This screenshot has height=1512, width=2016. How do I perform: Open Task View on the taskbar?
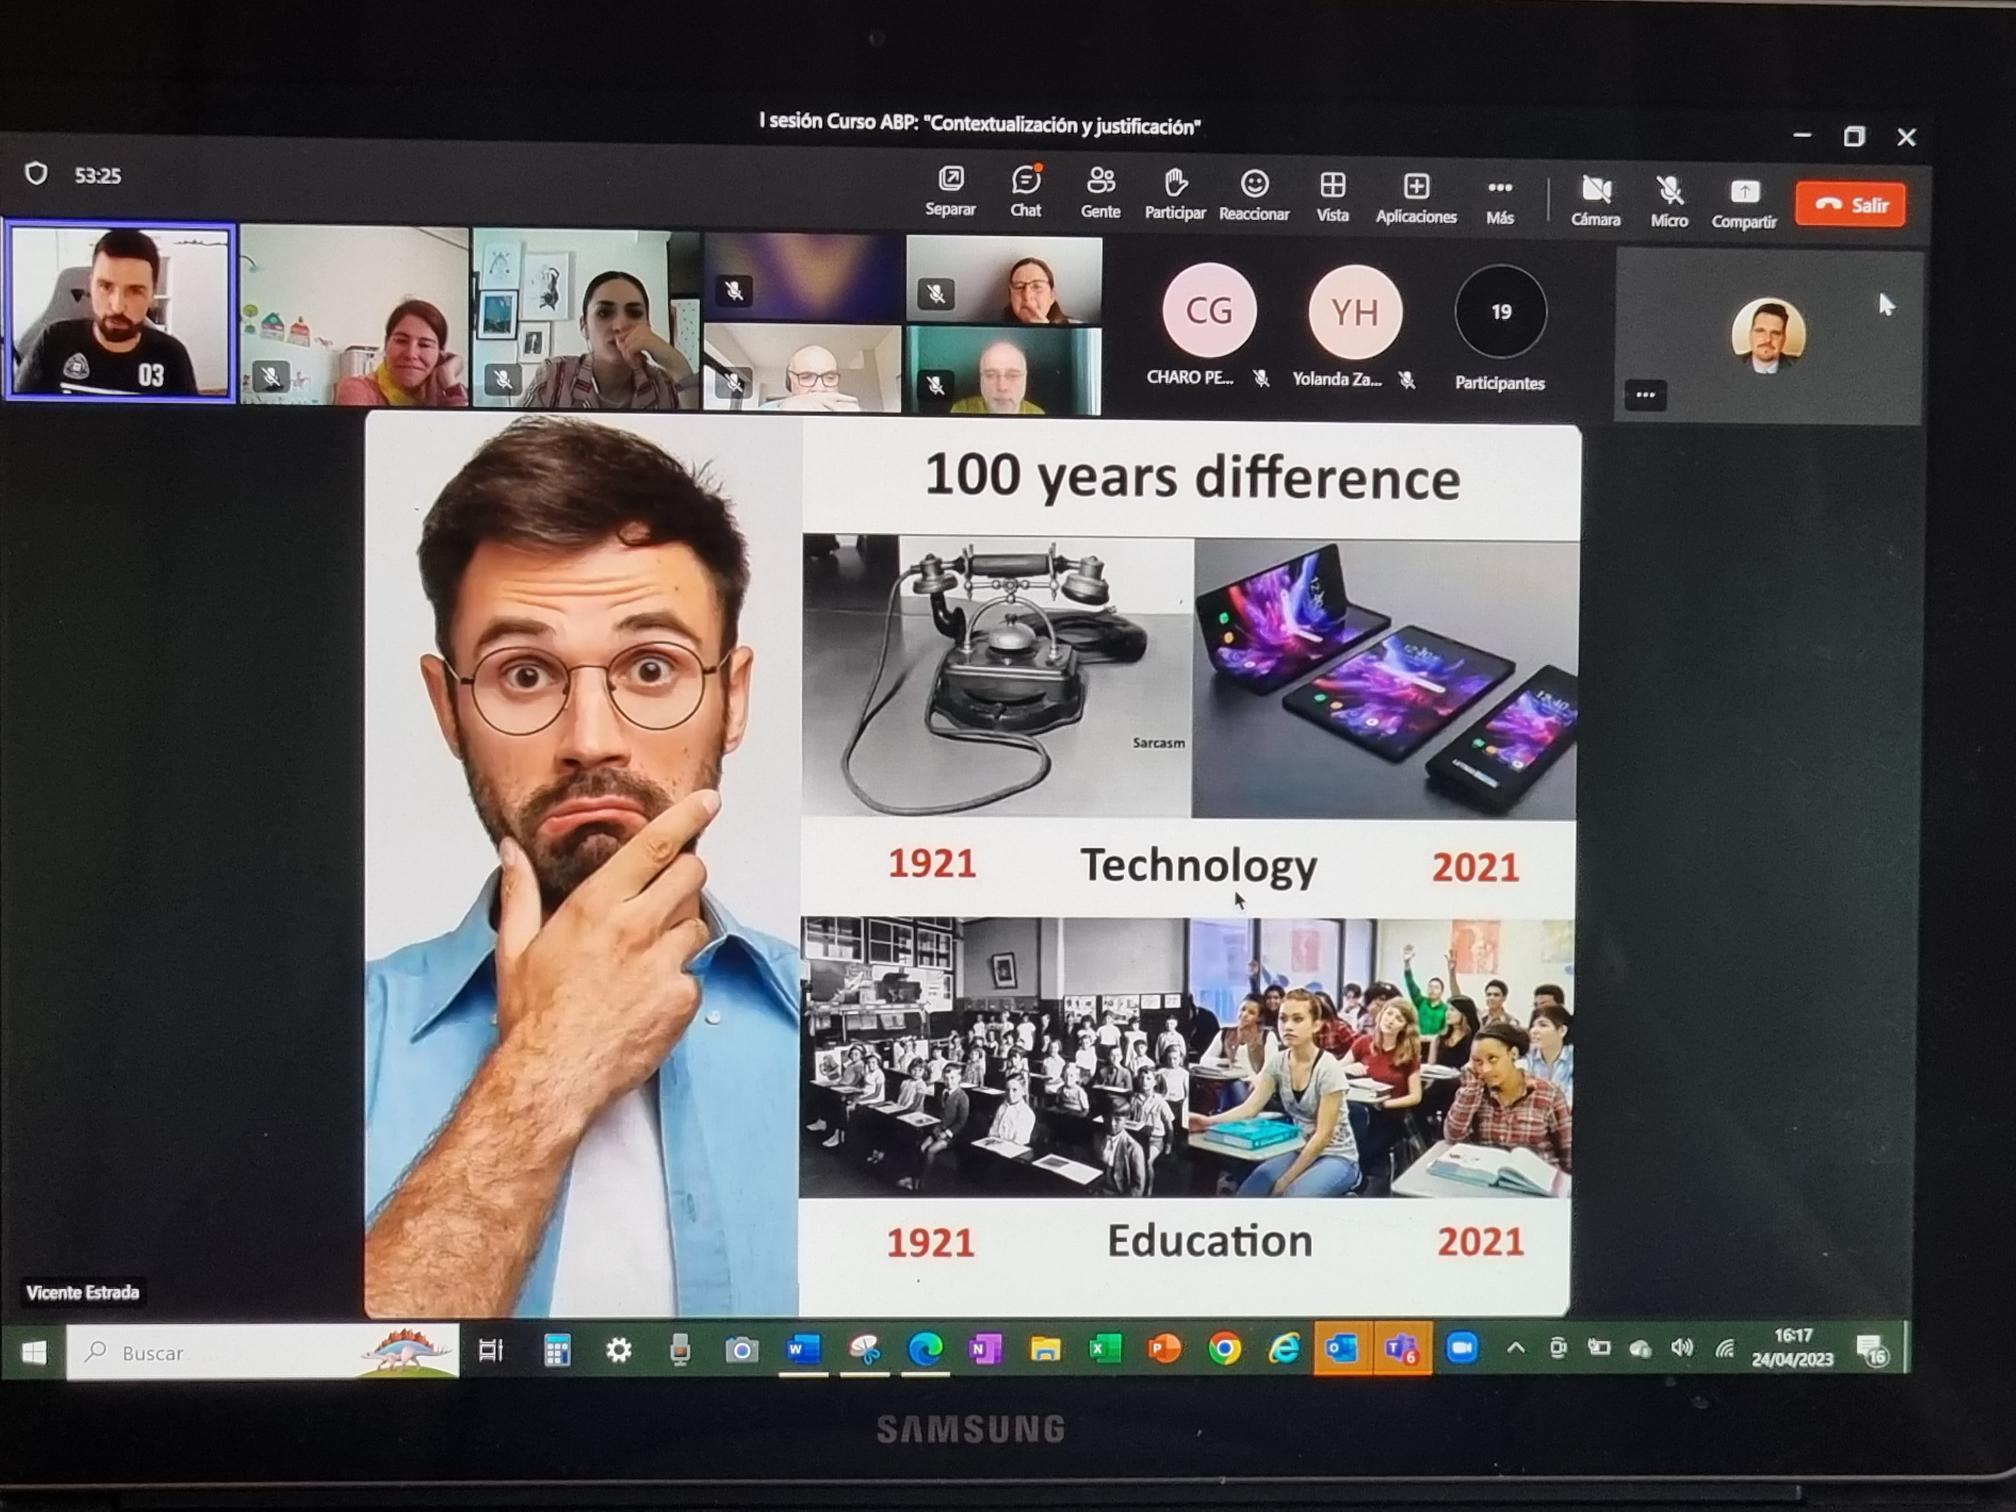tap(490, 1351)
